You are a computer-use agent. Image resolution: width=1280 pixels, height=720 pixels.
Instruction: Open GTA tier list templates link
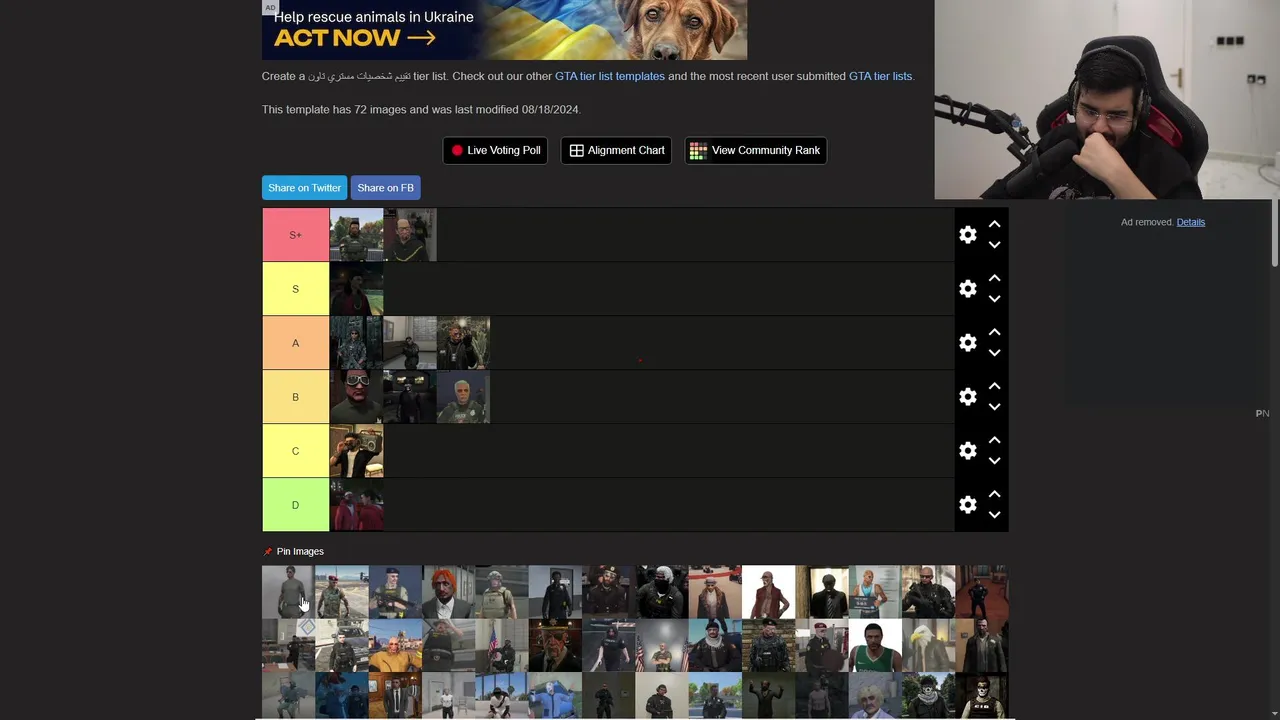610,76
